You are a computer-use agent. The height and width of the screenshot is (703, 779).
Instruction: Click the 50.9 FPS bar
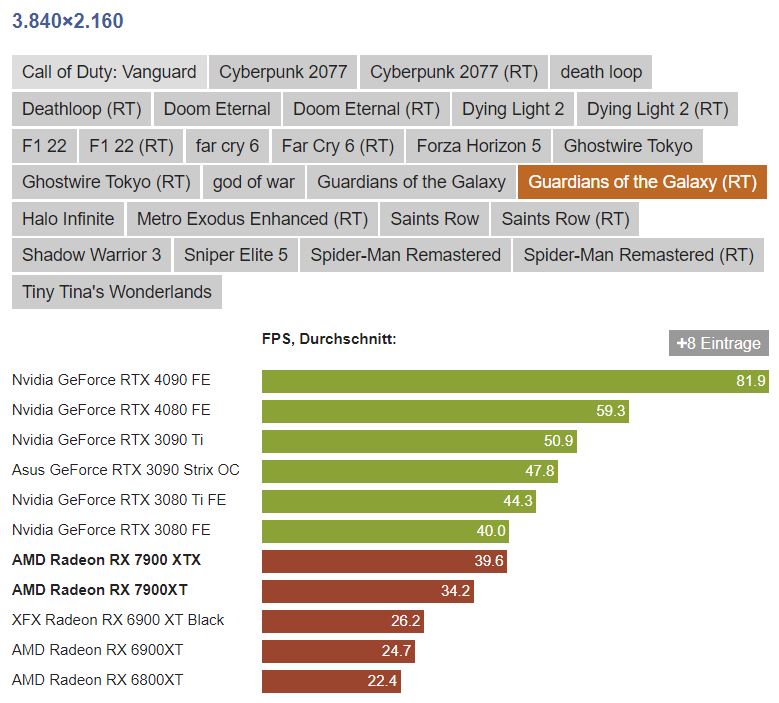[419, 441]
